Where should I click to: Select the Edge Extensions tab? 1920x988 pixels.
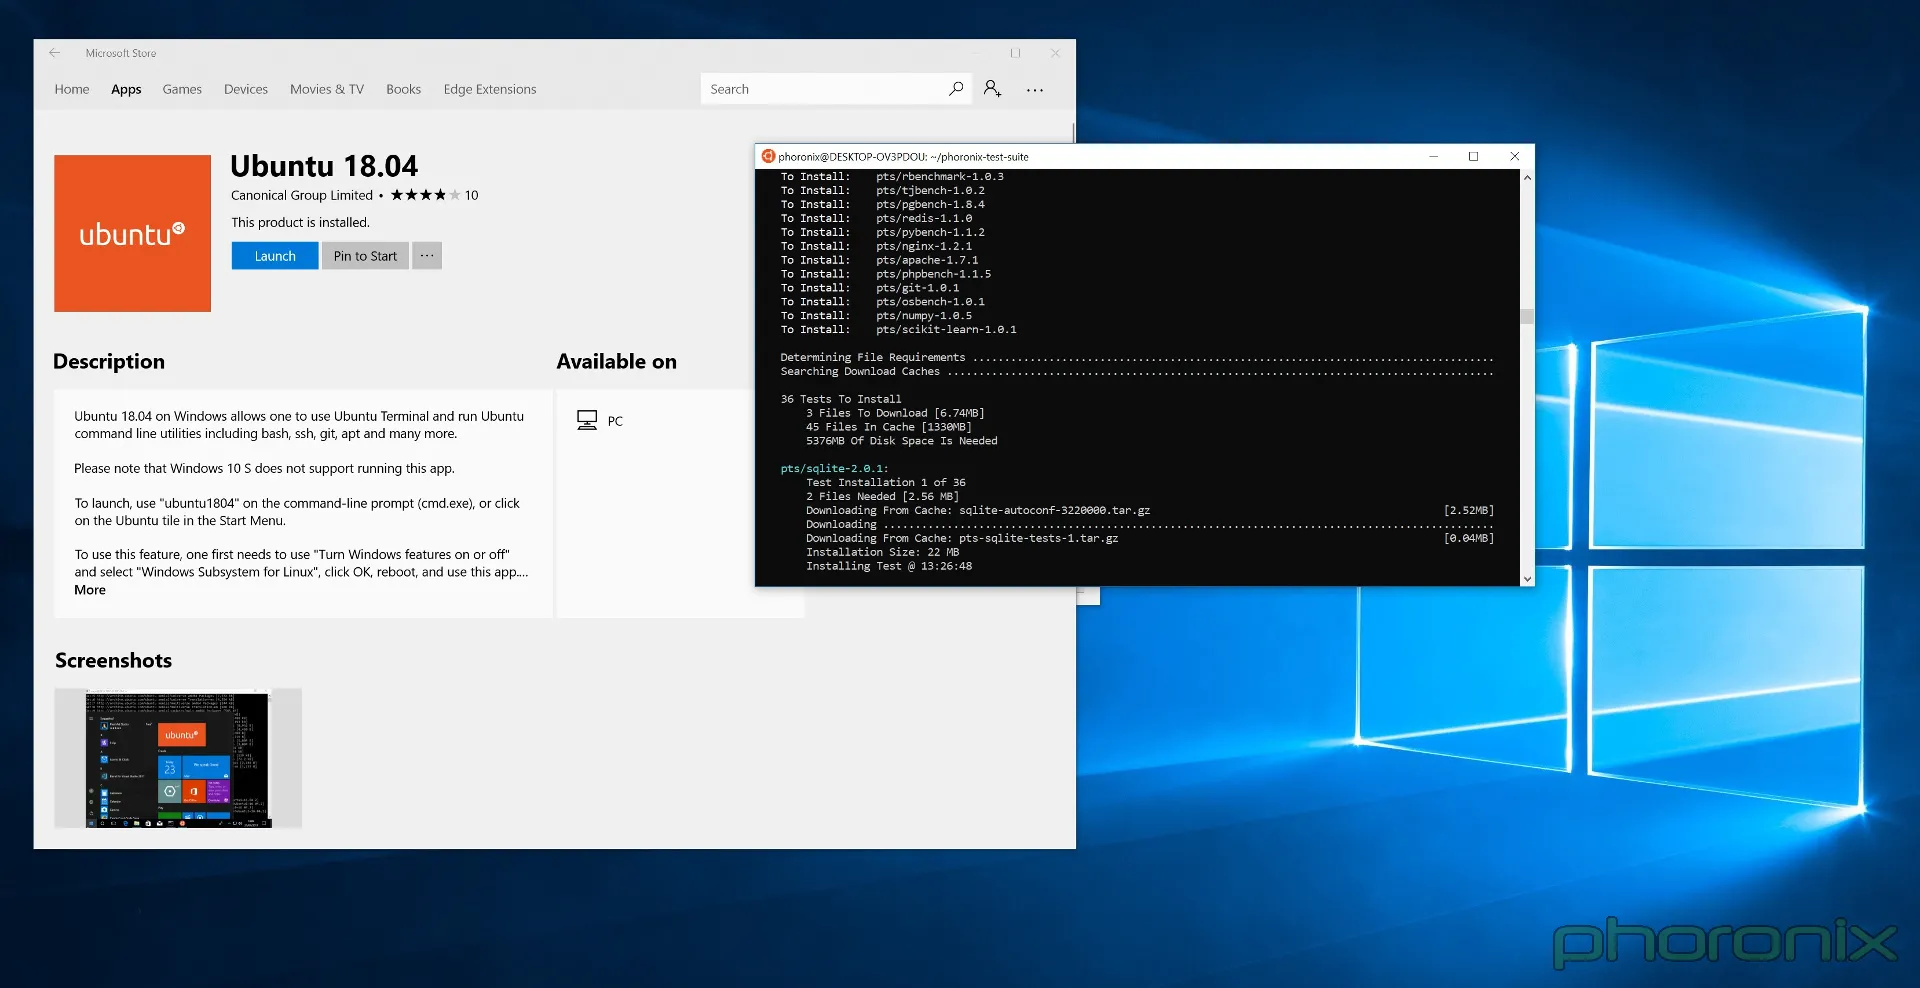(x=490, y=89)
